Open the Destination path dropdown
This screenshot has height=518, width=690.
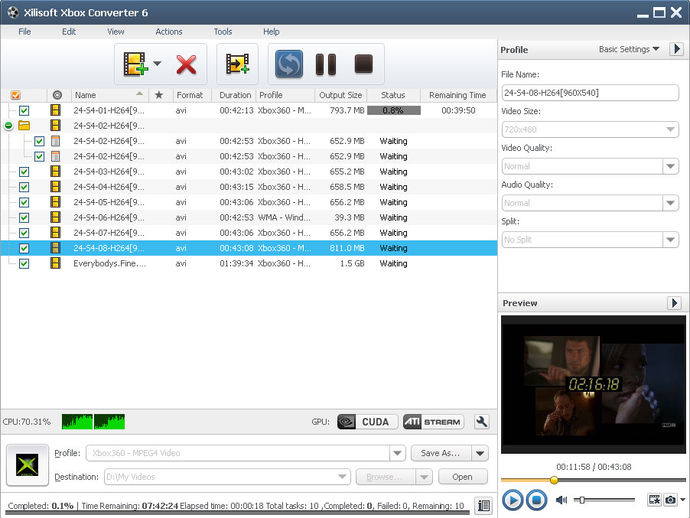pyautogui.click(x=342, y=477)
